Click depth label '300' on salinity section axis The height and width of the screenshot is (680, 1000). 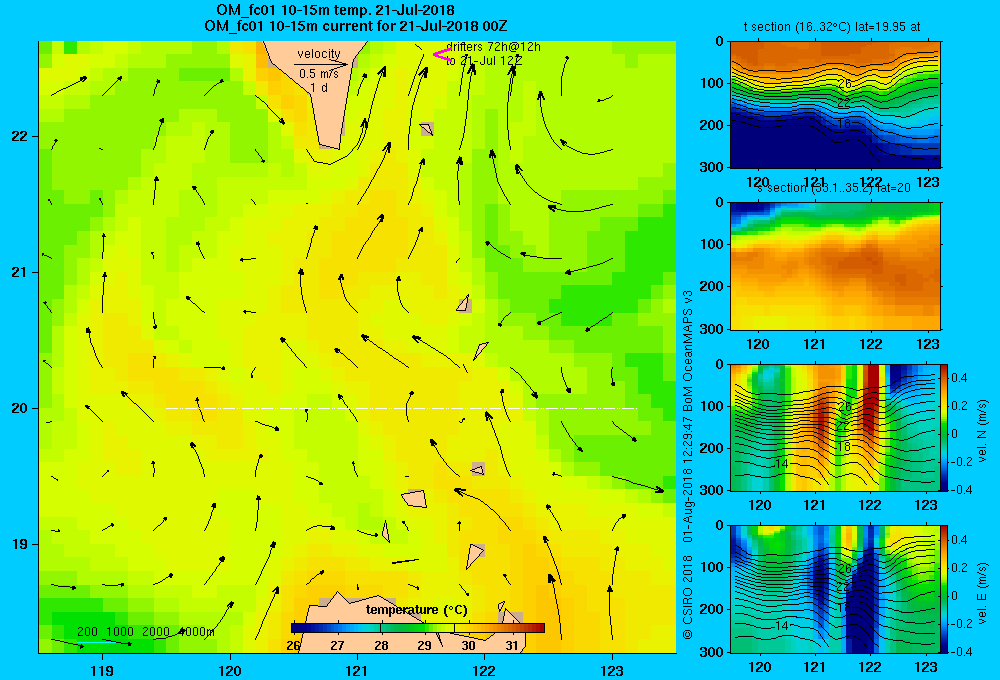tap(711, 329)
